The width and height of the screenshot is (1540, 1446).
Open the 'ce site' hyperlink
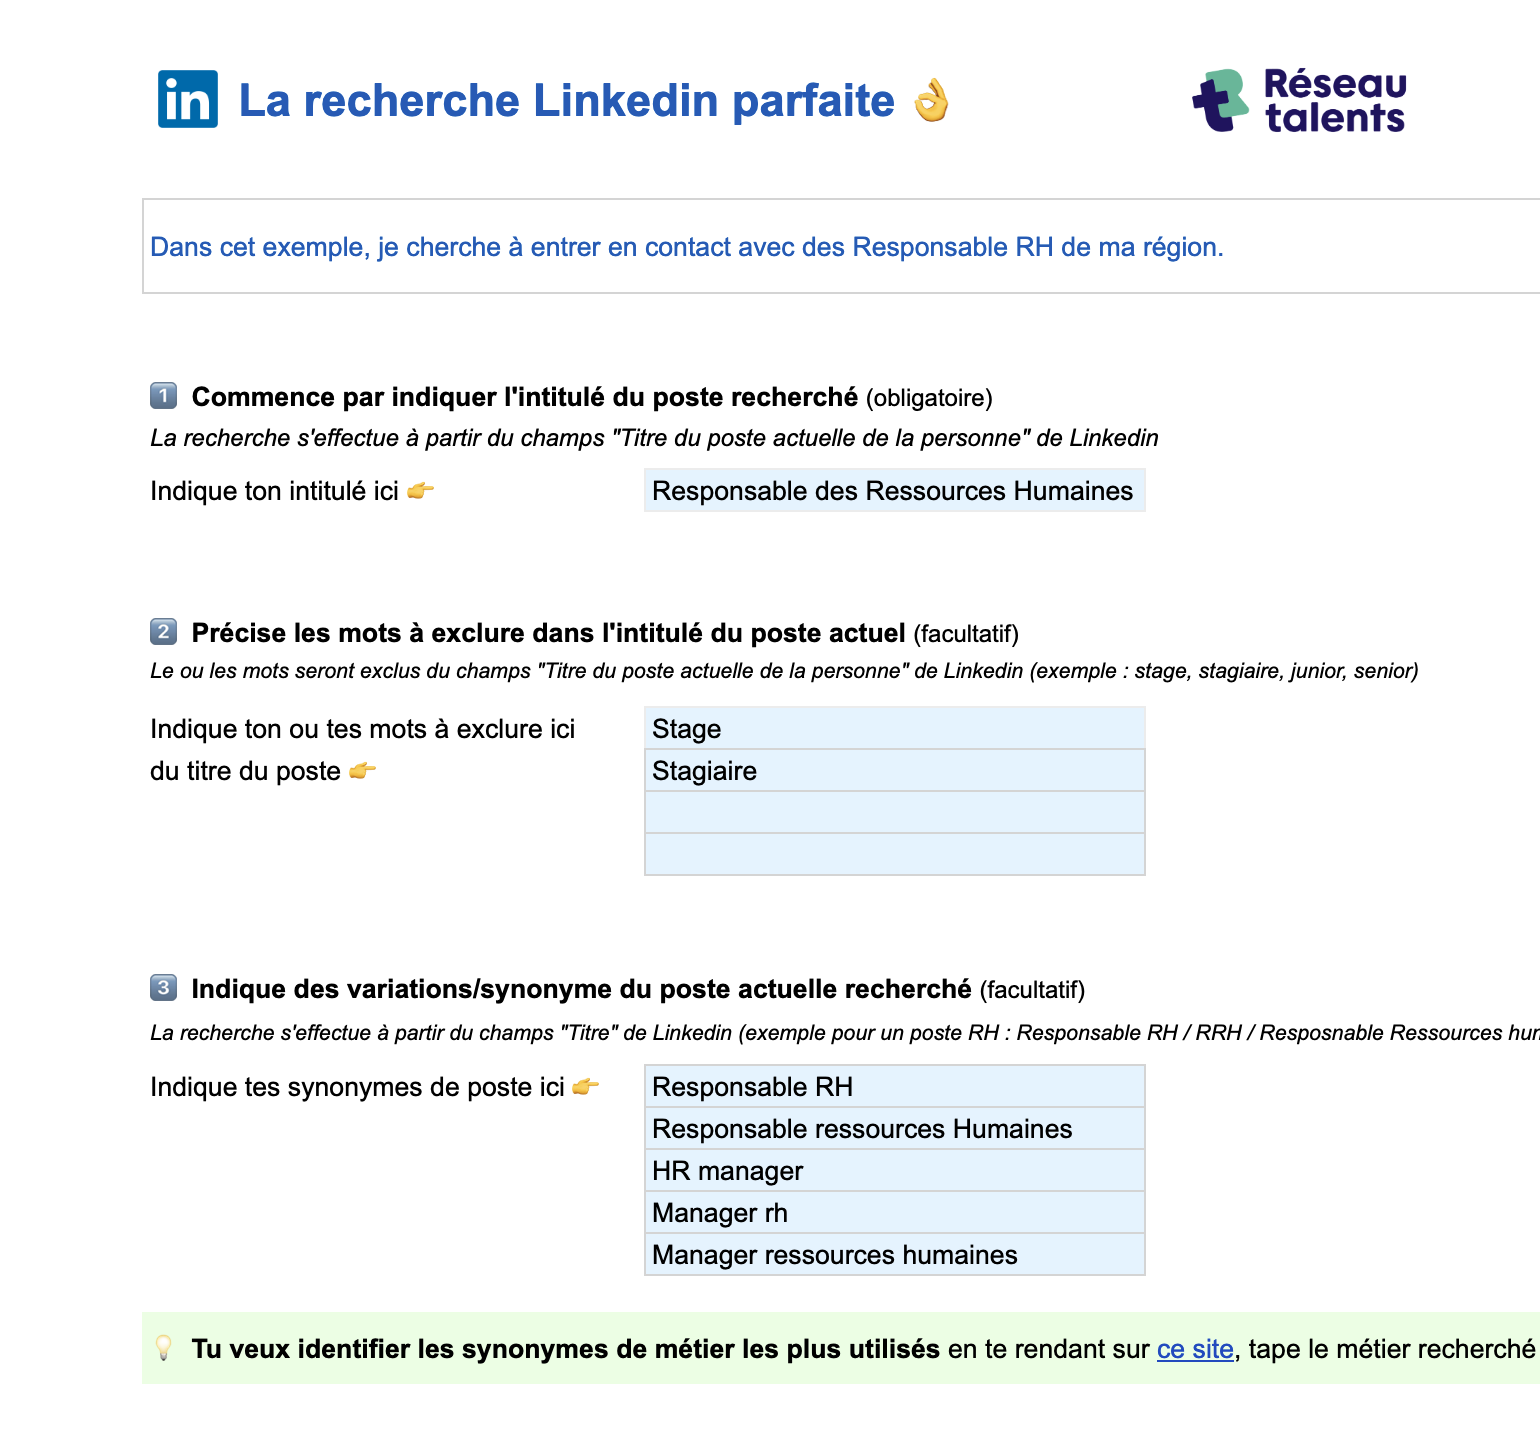(1194, 1349)
